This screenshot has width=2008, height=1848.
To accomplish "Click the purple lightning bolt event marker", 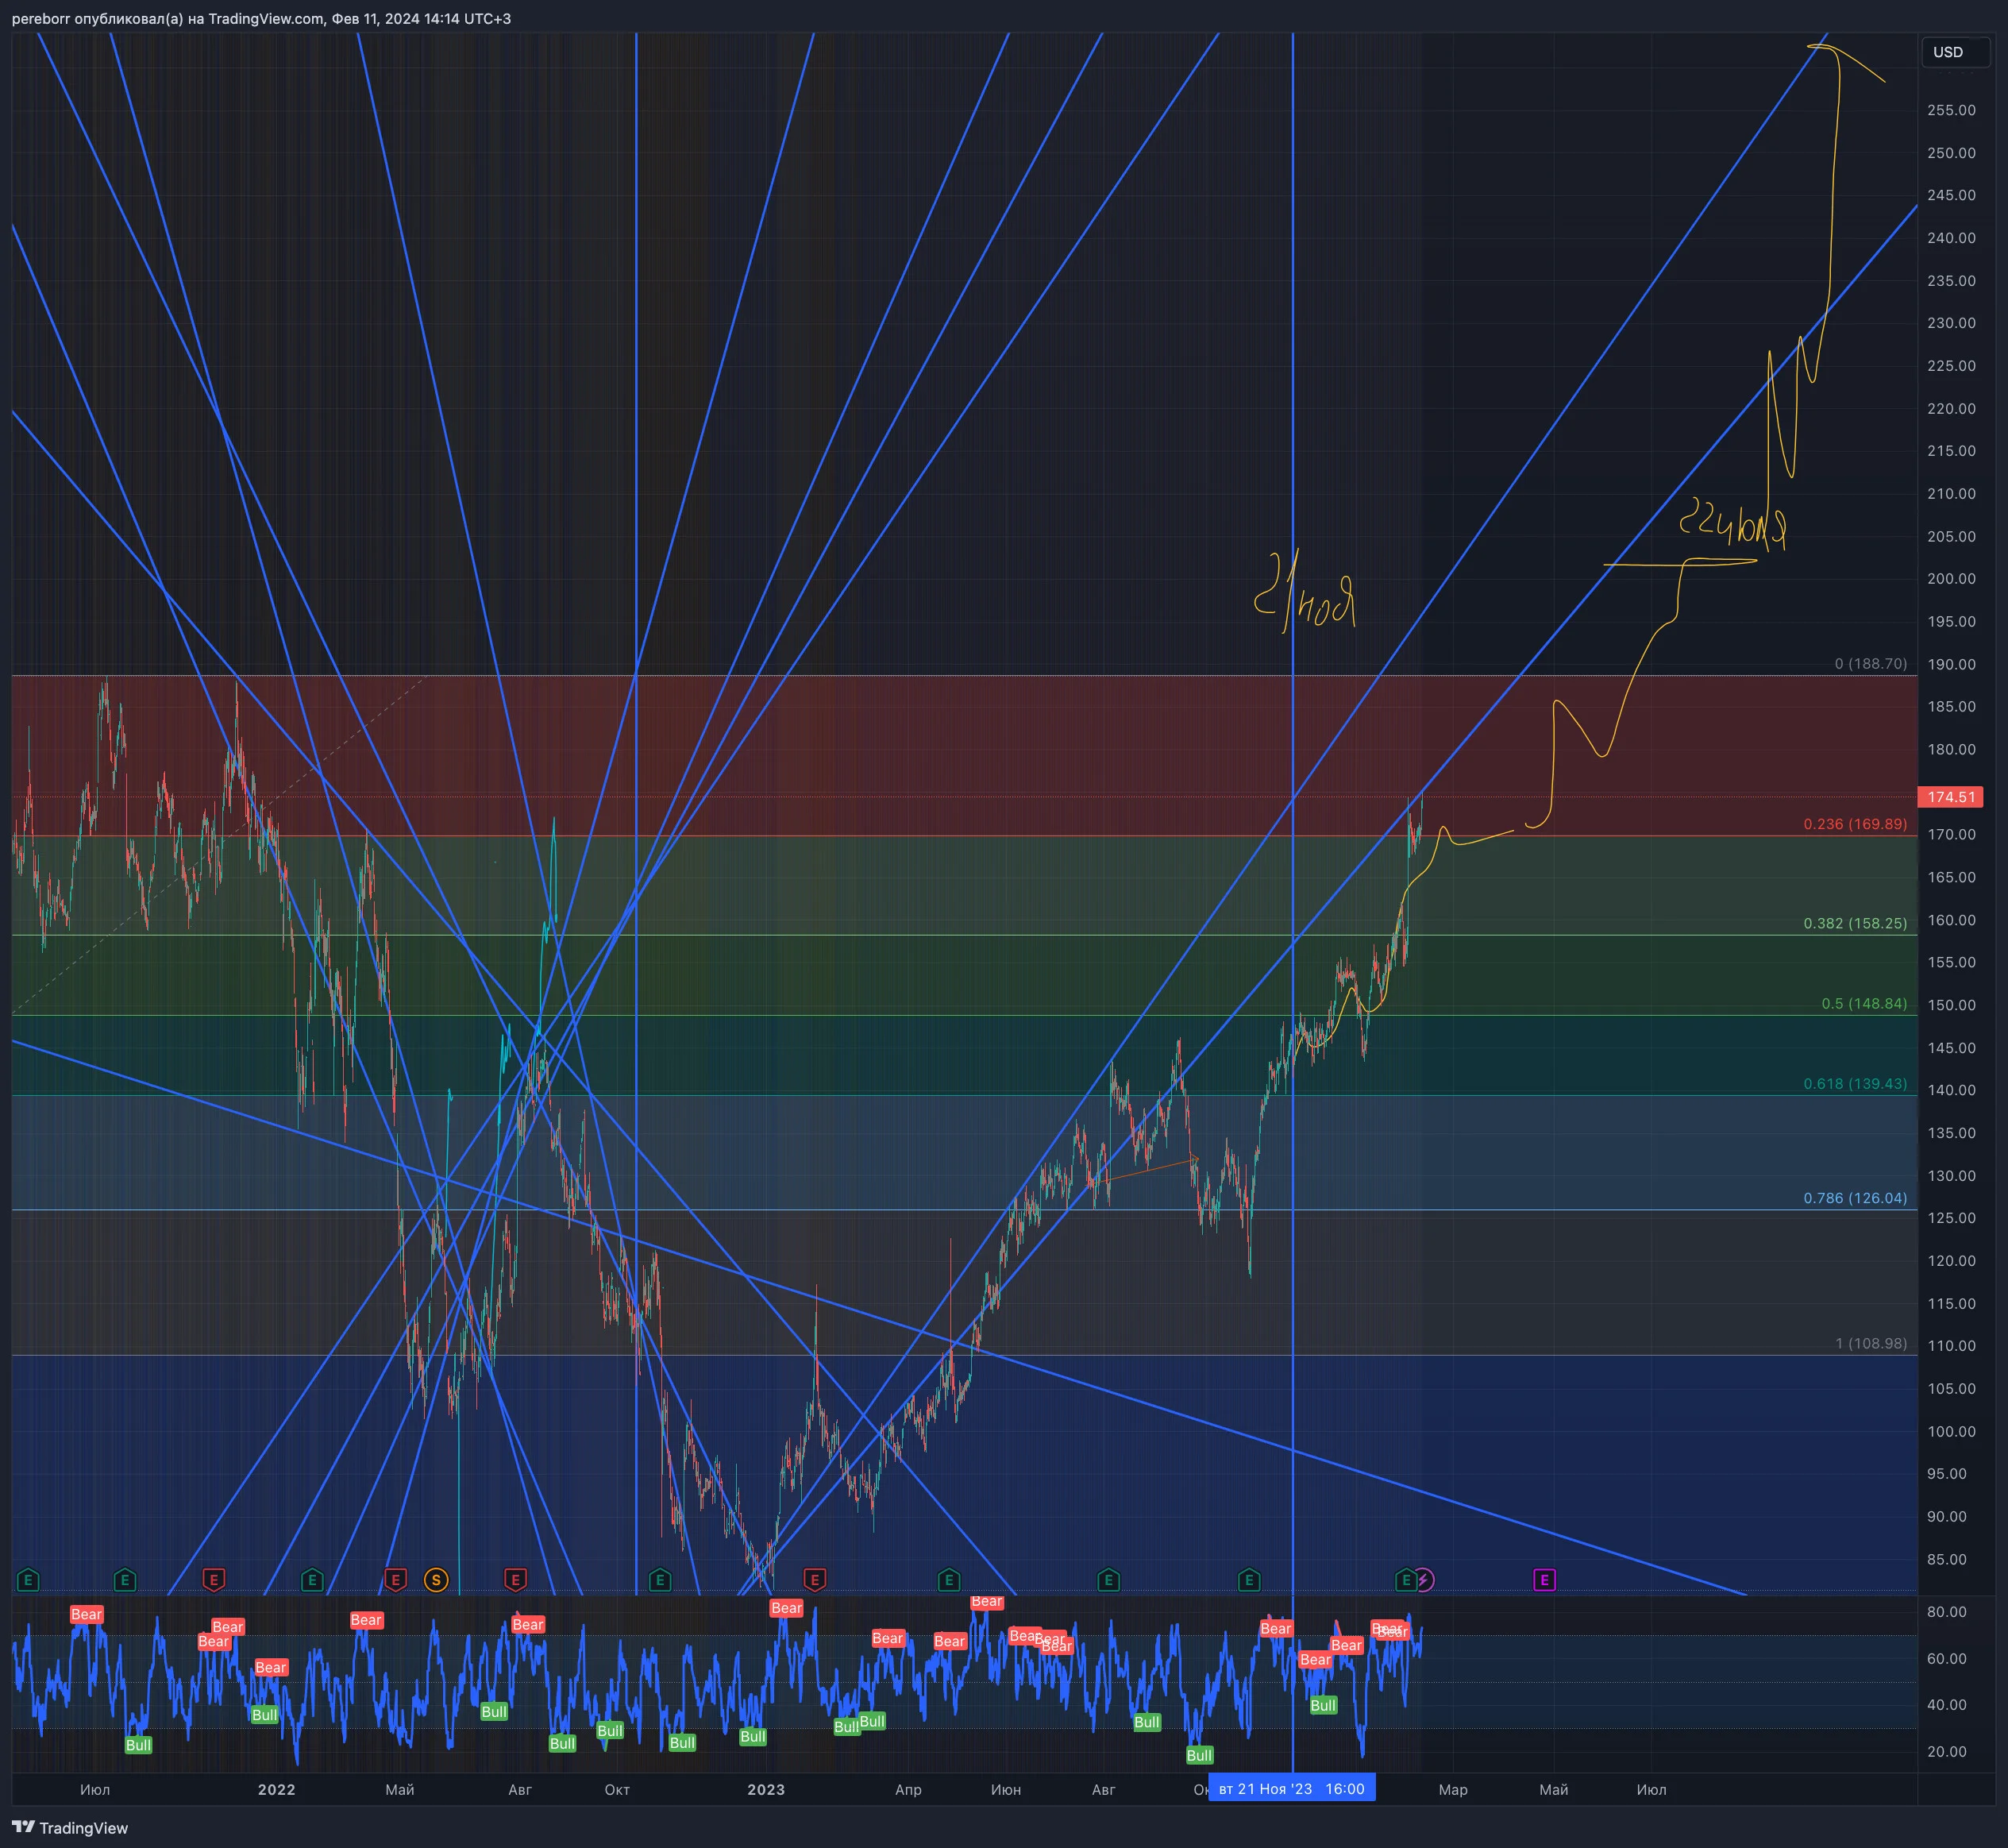I will point(1424,1580).
